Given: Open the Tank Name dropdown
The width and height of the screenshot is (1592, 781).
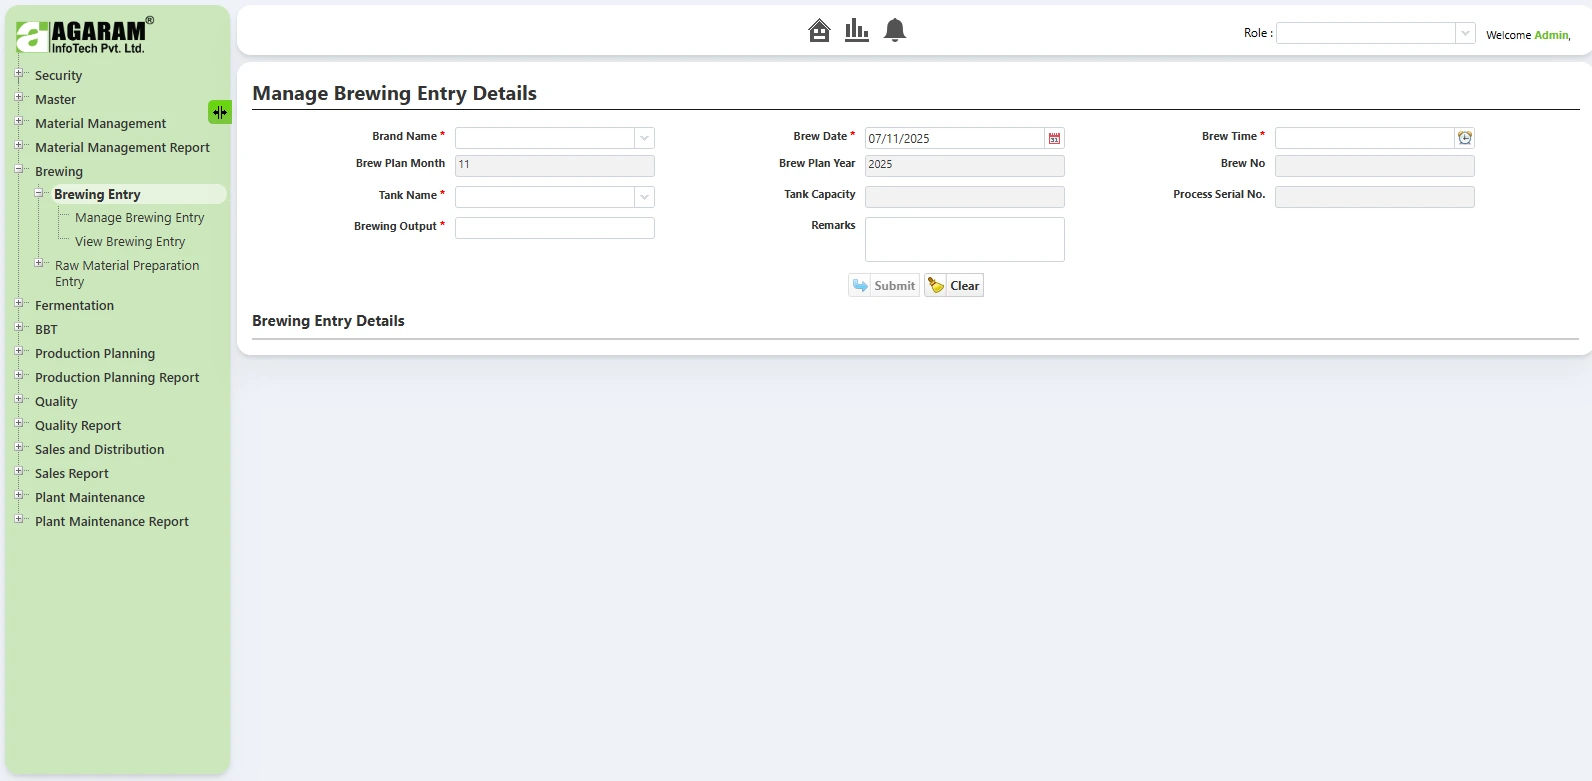Looking at the screenshot, I should pos(644,197).
